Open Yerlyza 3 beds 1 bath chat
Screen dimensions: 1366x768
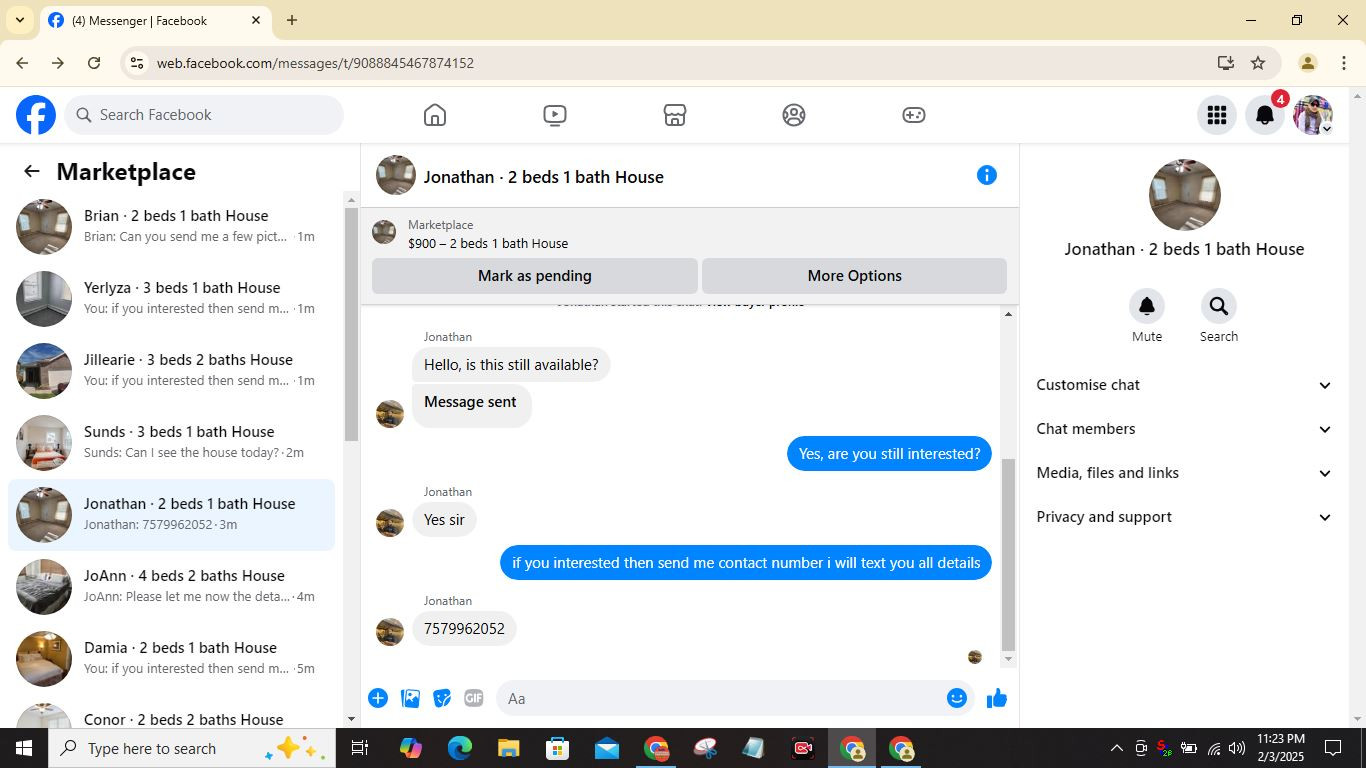[172, 299]
